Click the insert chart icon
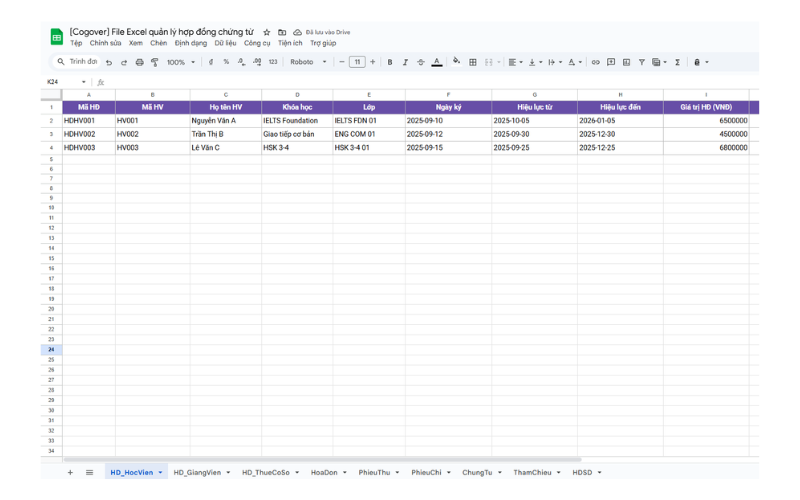This screenshot has height=500, width=800. [626, 62]
